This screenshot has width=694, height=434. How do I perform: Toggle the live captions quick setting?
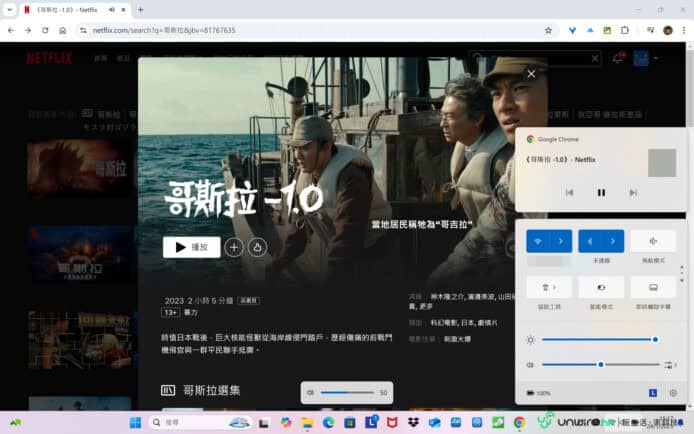[653, 288]
